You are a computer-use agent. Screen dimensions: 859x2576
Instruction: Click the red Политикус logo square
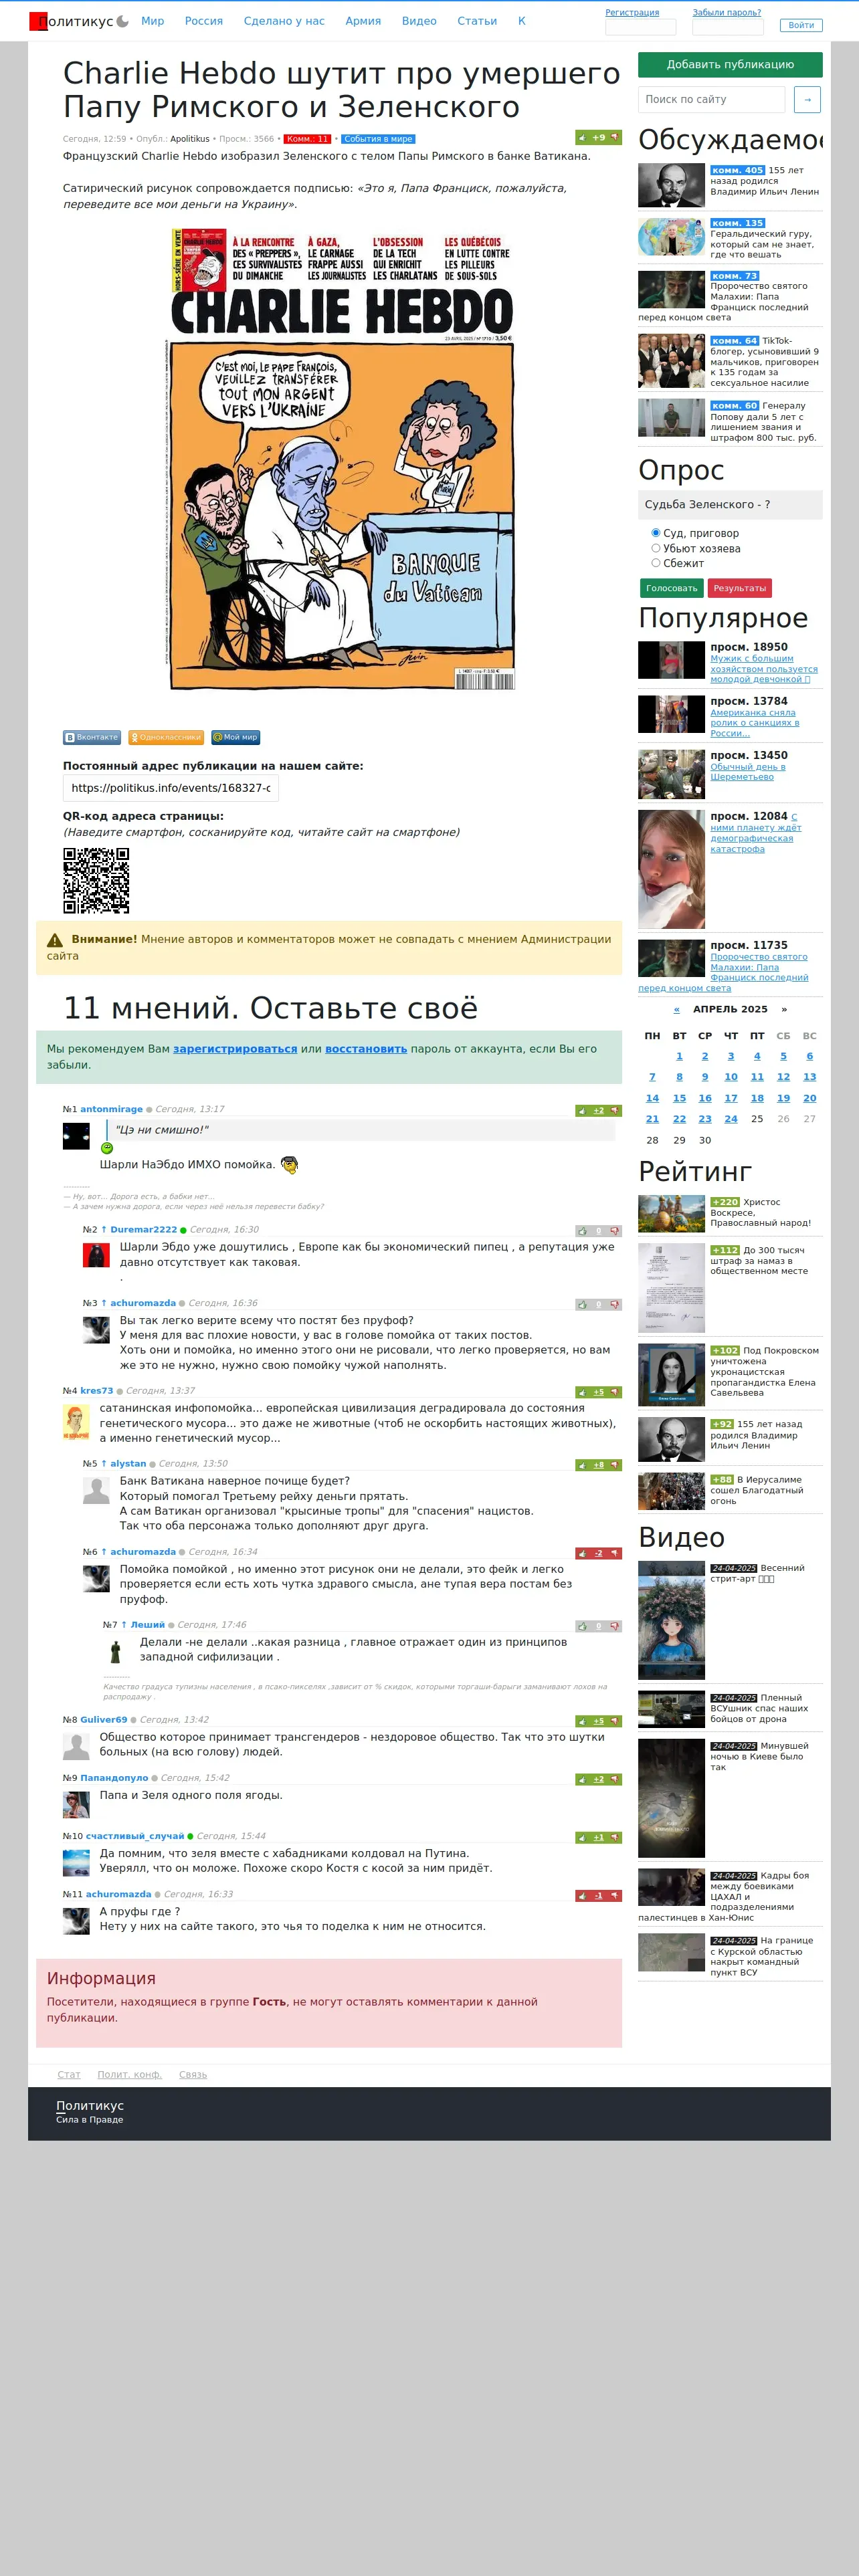click(38, 21)
